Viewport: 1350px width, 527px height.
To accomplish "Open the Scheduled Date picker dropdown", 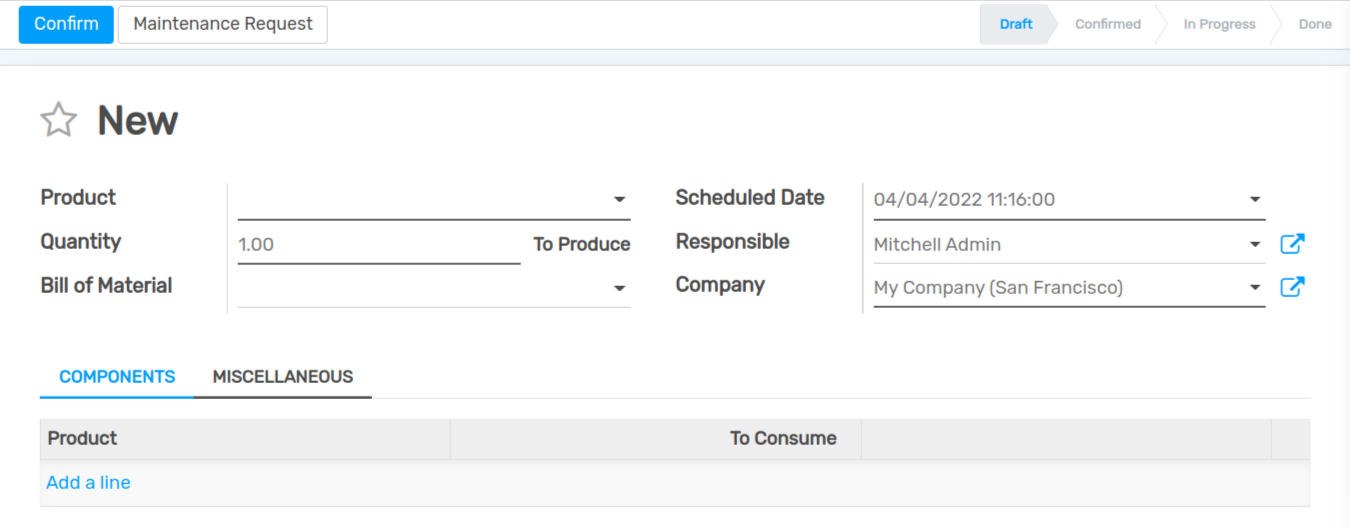I will tap(1255, 200).
